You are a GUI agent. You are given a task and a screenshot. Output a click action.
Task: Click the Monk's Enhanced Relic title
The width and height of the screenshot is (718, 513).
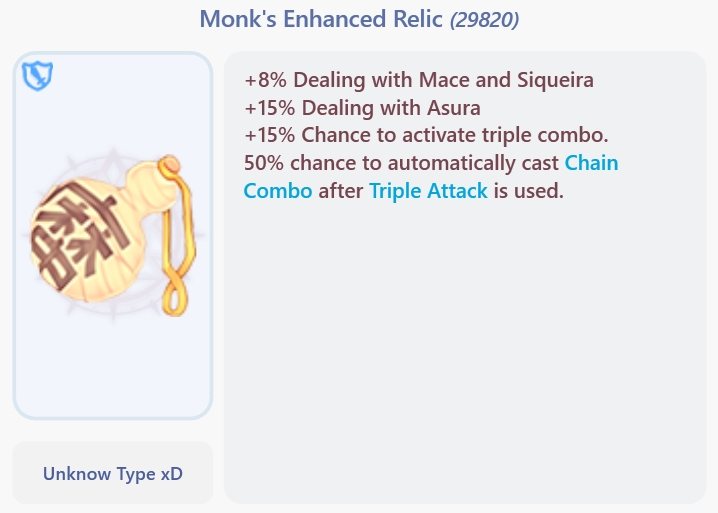320,19
